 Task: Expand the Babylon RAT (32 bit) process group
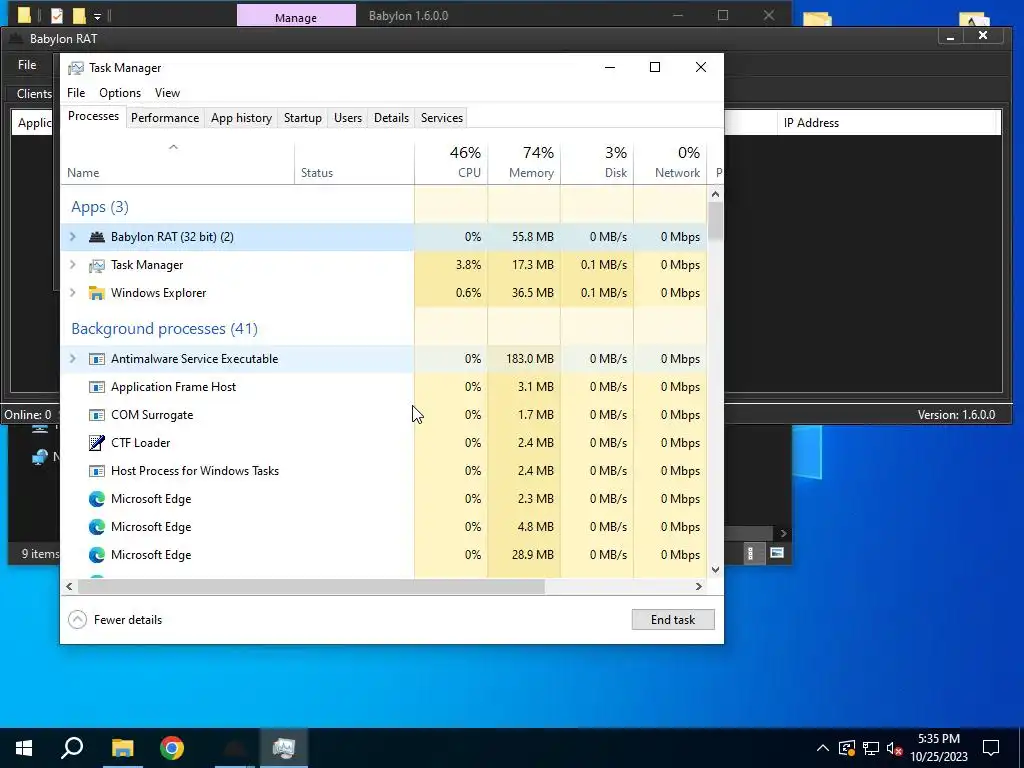72,237
